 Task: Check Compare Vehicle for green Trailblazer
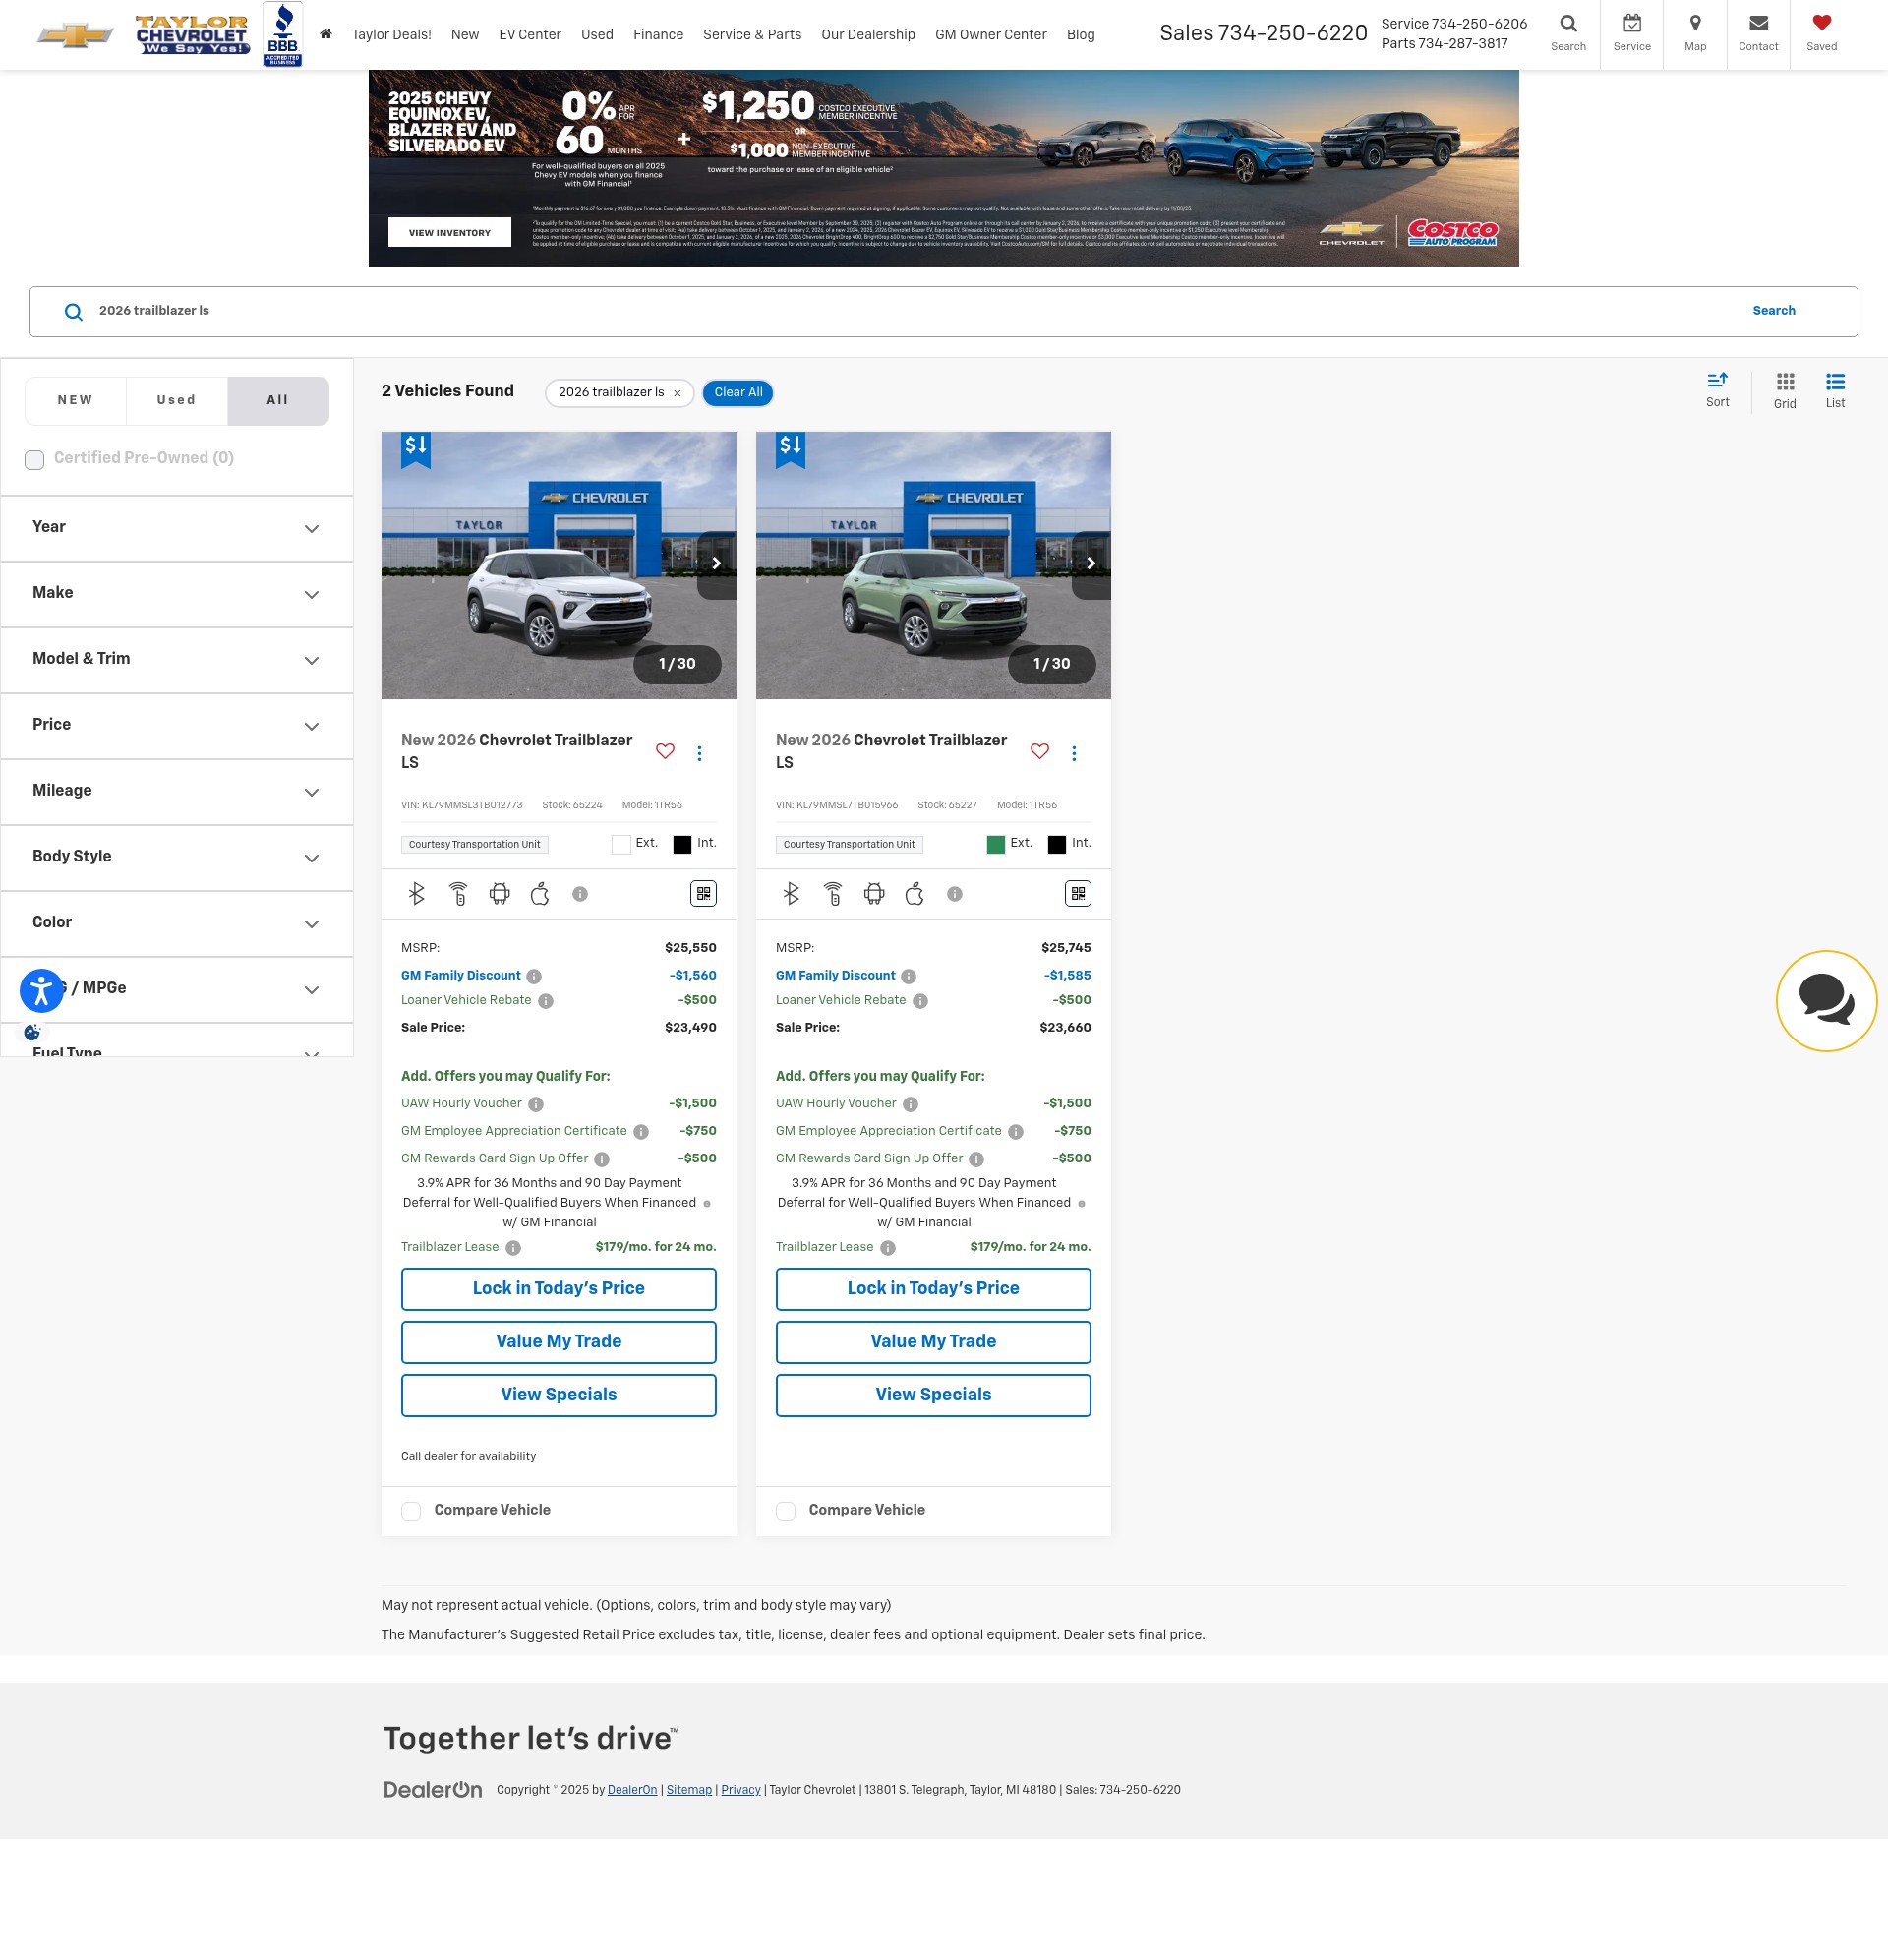point(786,1511)
